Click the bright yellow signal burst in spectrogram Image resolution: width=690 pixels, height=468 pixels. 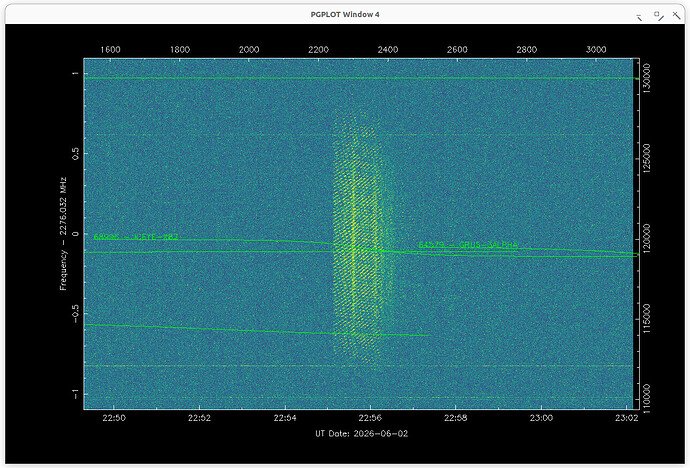pyautogui.click(x=356, y=238)
